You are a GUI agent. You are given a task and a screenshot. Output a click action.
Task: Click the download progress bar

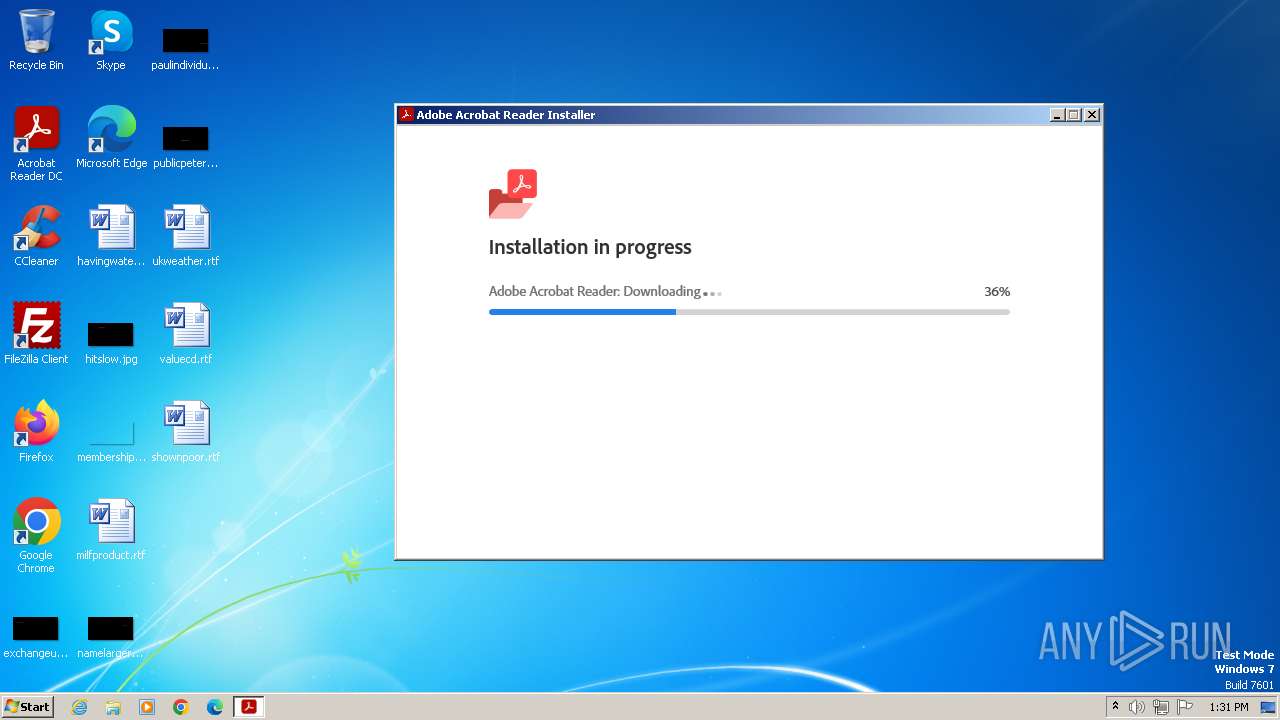[x=749, y=312]
